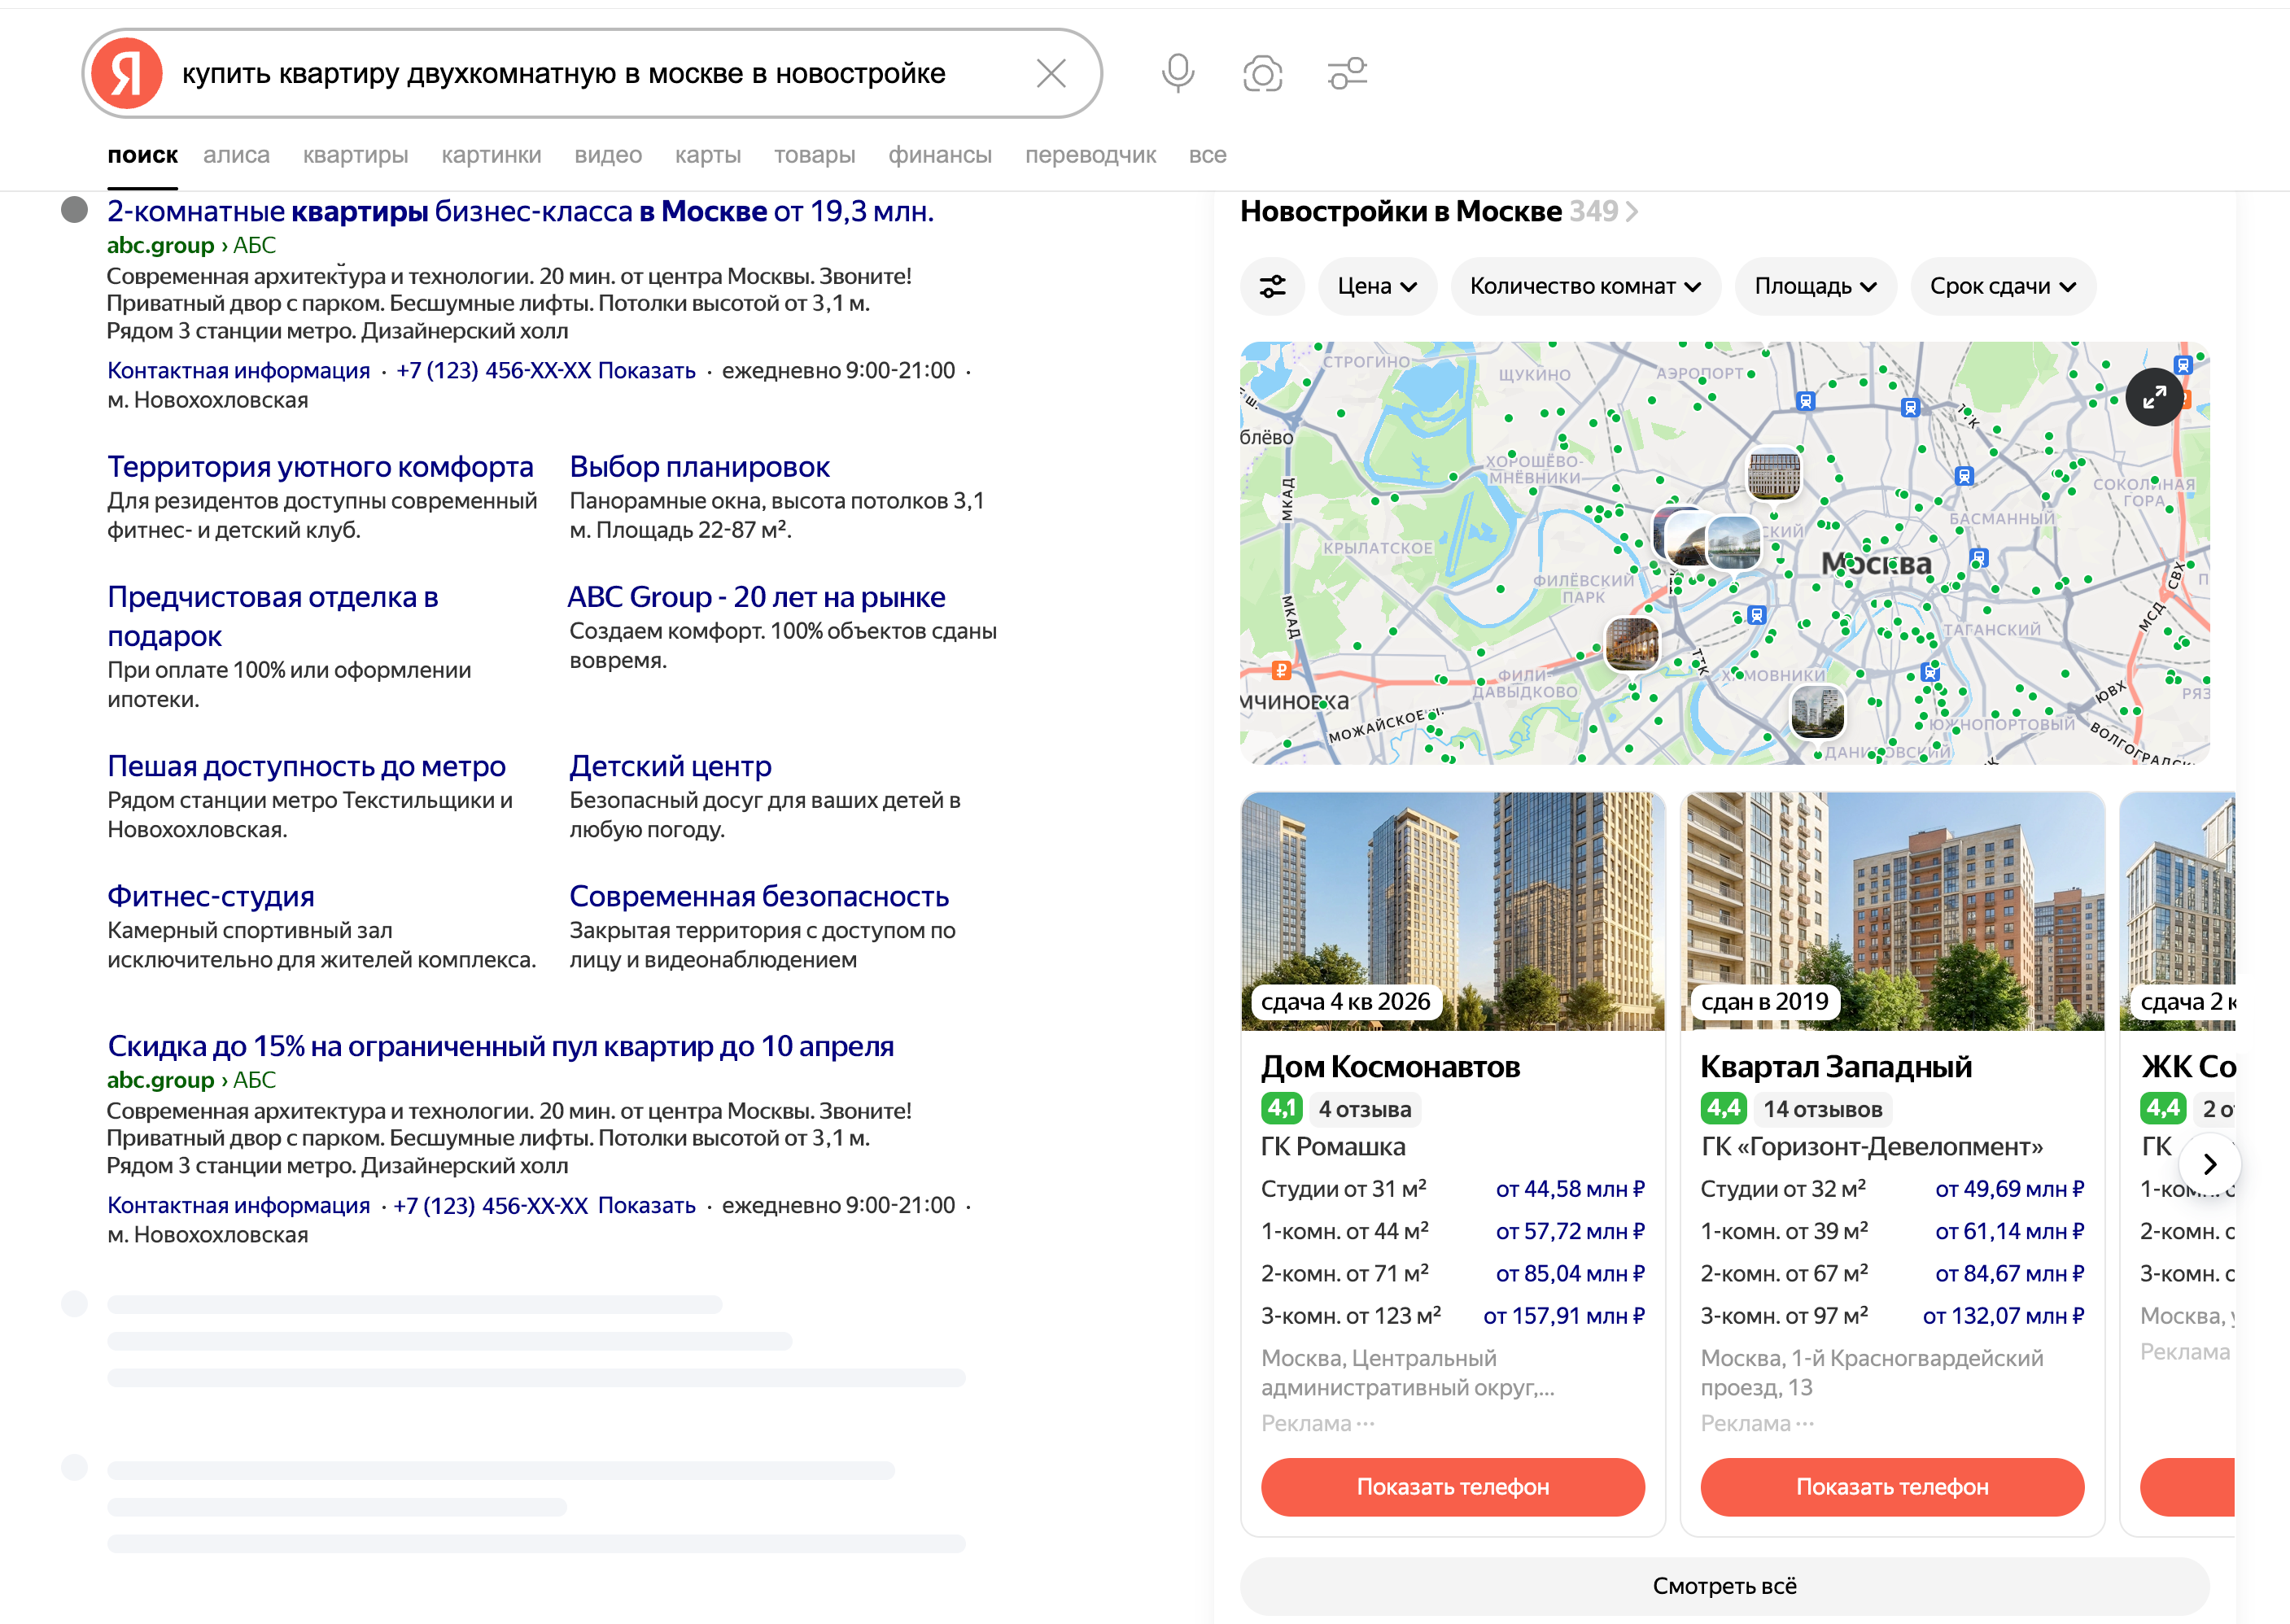Open image search via the camera icon
This screenshot has width=2290, height=1624.
pos(1262,74)
